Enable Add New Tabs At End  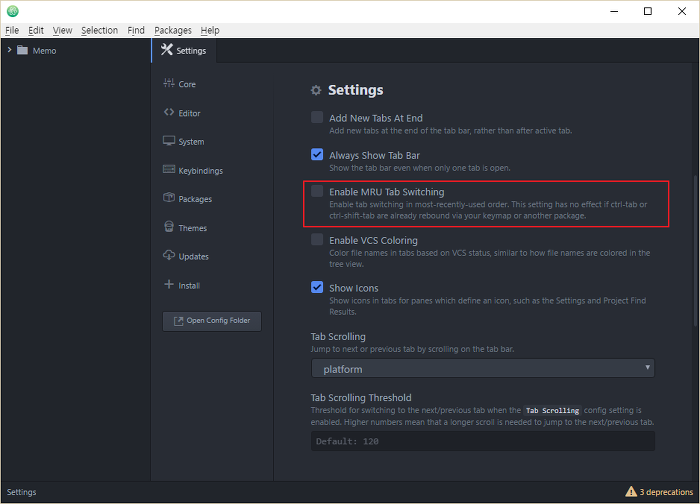pos(317,117)
